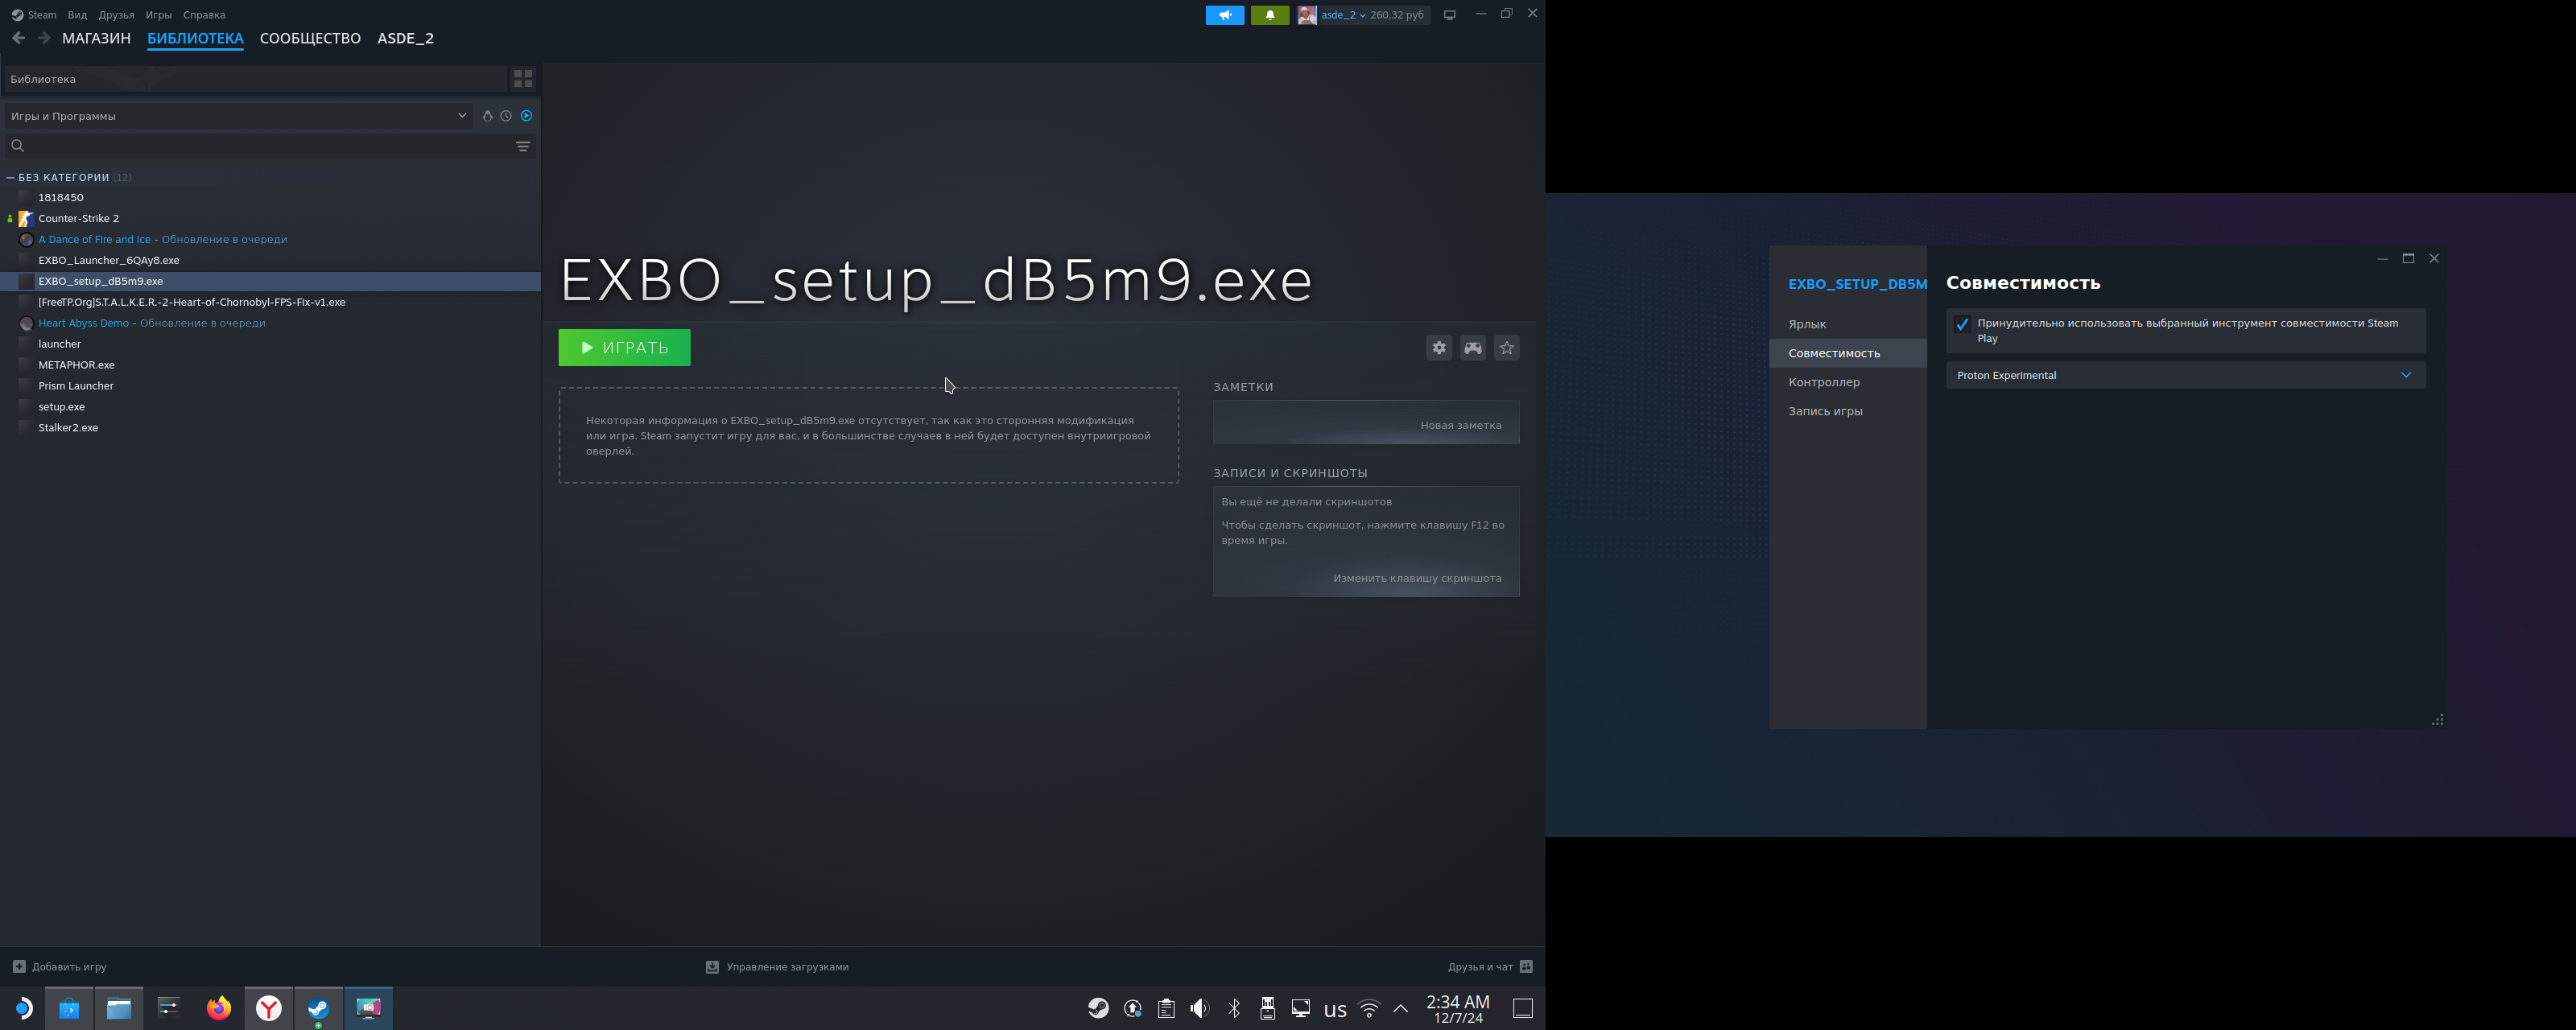Go to the СООБЩЕСТВО tab
Viewport: 2576px width, 1030px height.
(x=310, y=38)
